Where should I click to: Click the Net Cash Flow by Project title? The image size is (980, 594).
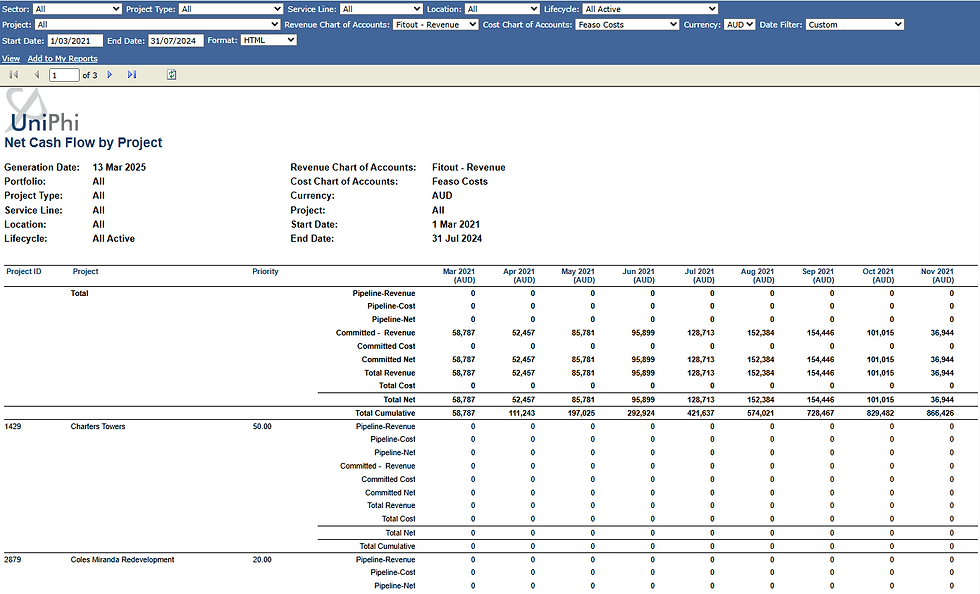pyautogui.click(x=83, y=143)
